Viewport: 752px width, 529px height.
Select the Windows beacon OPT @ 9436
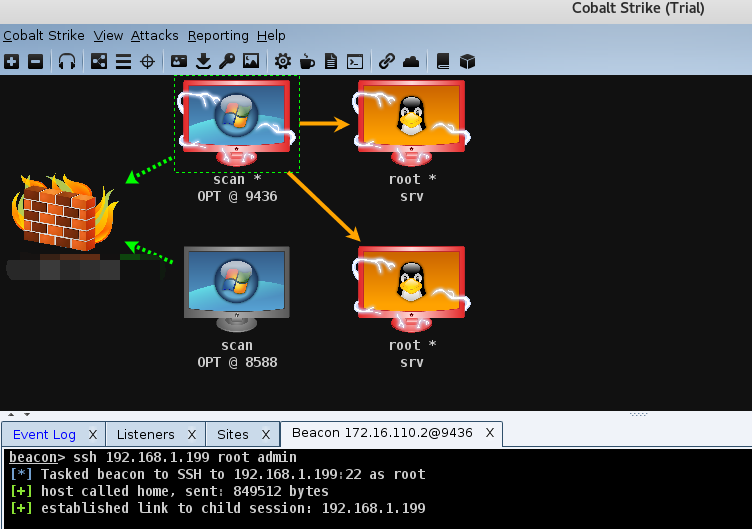click(236, 123)
